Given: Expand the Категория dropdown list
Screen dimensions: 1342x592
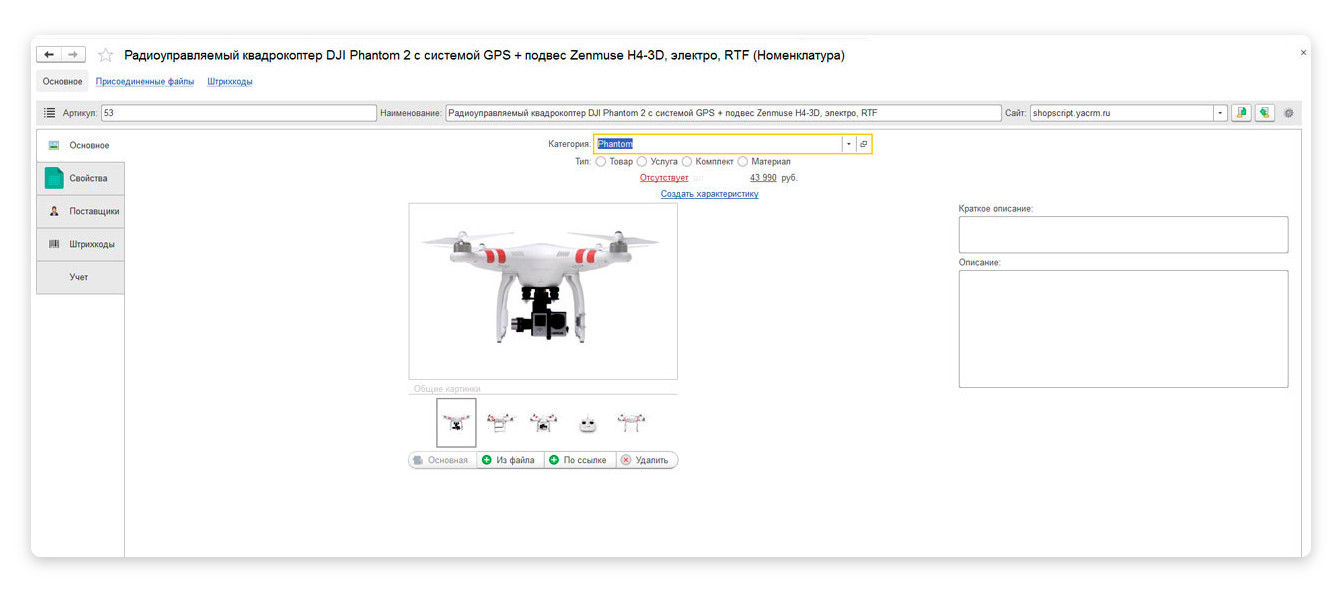Looking at the screenshot, I should (x=849, y=144).
